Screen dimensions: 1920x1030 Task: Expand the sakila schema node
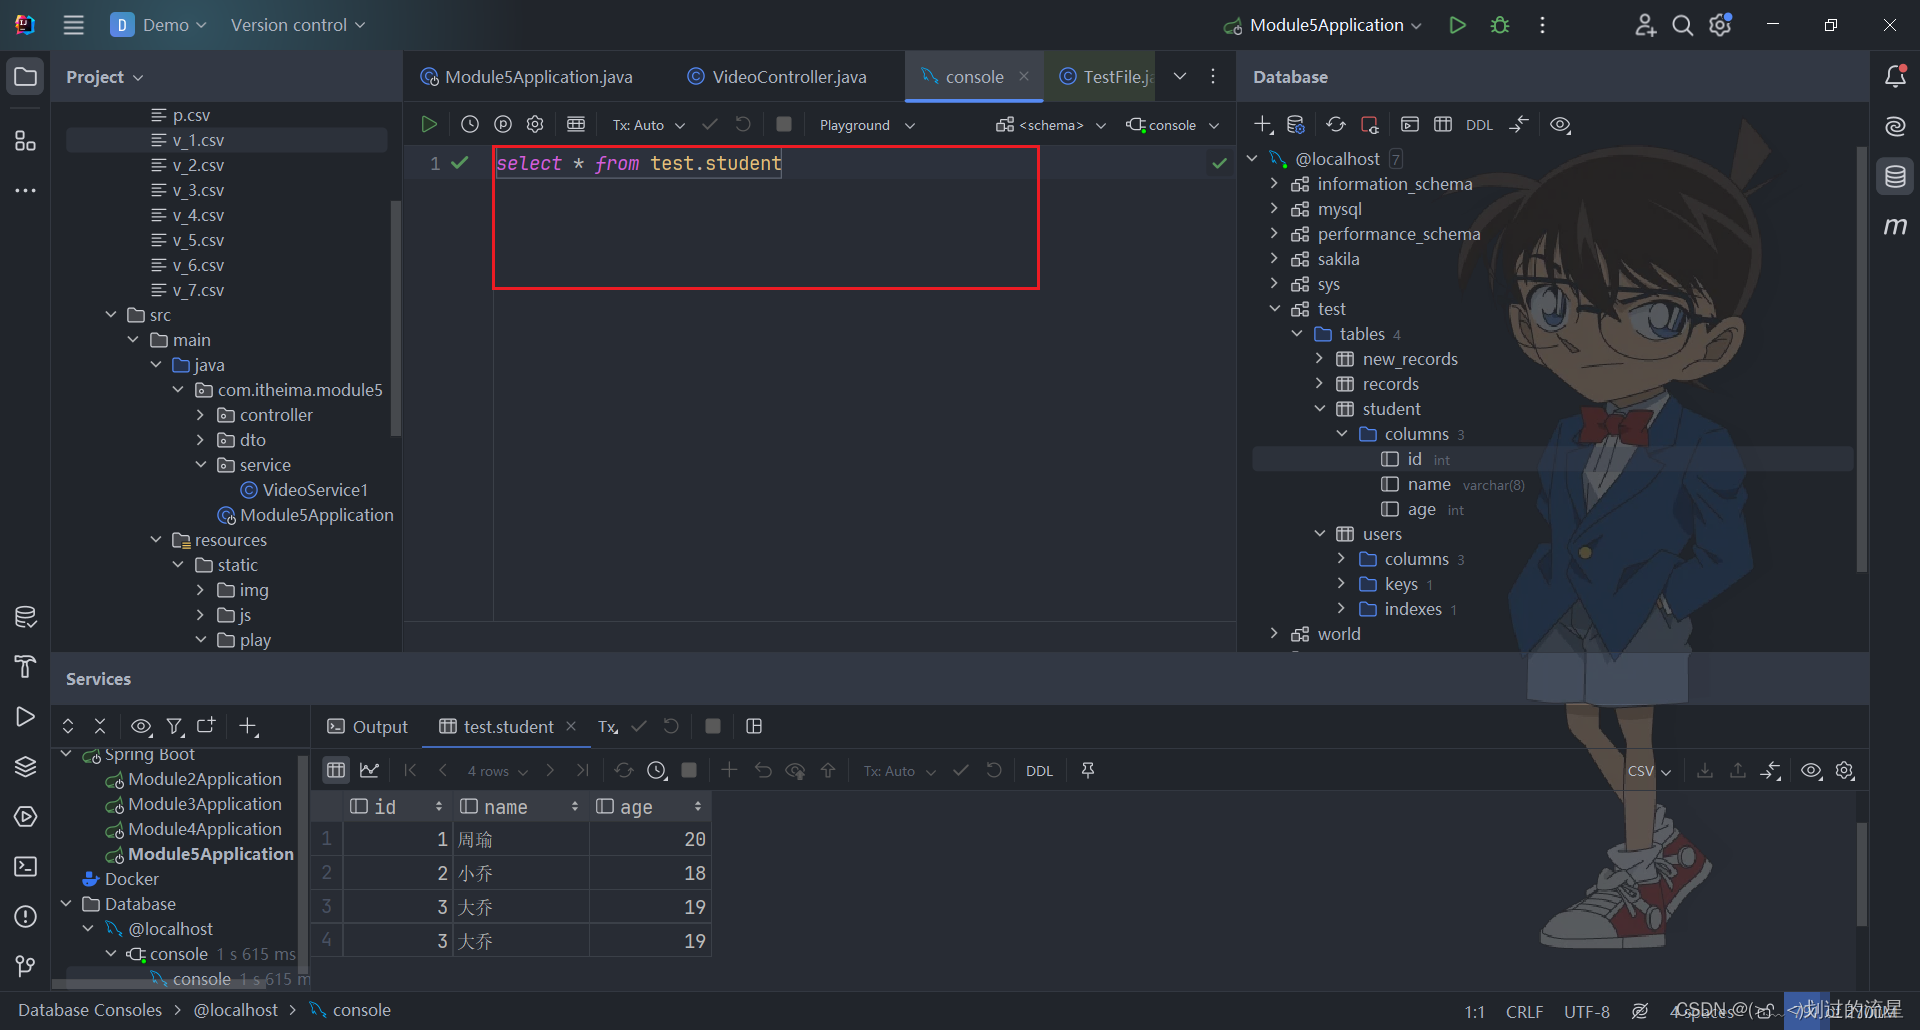[x=1273, y=259]
